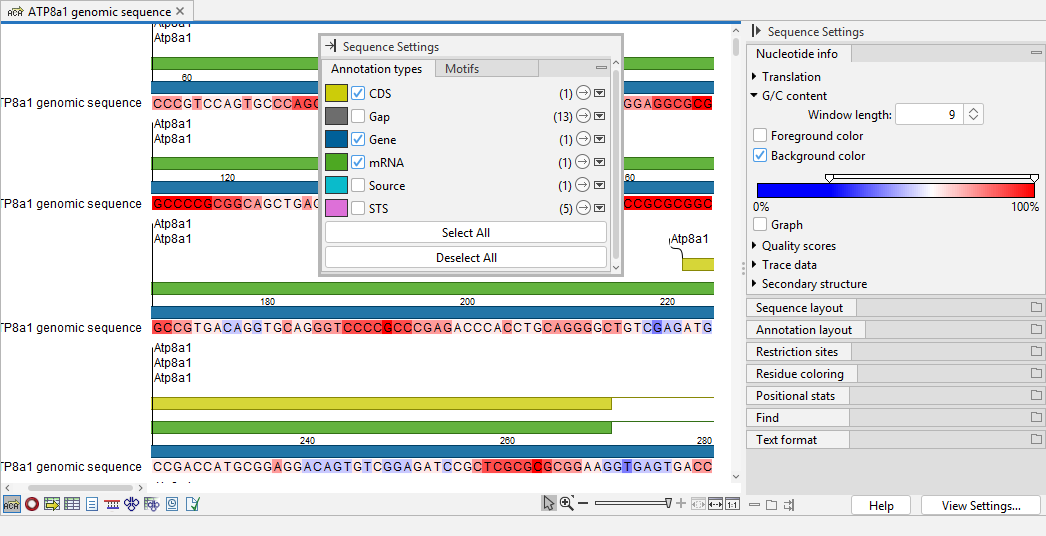The width and height of the screenshot is (1046, 536).
Task: Click the zoom in plus icon
Action: (x=680, y=503)
